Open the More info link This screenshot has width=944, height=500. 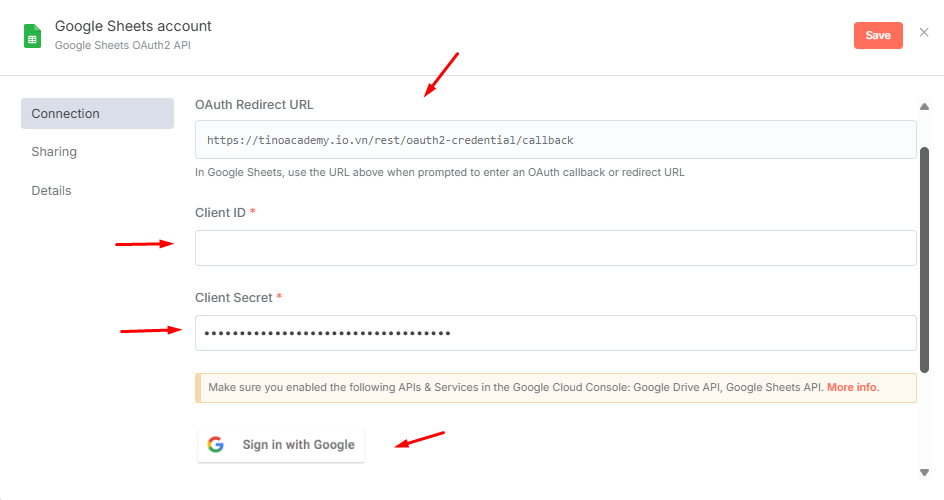tap(851, 387)
